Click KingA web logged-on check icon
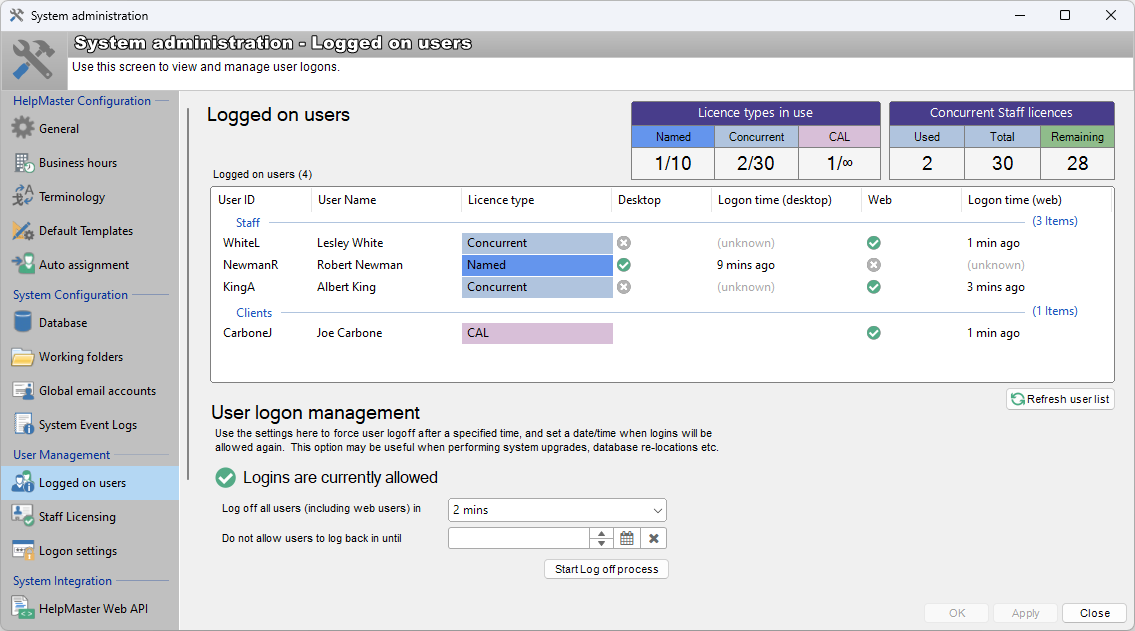Screen dimensions: 1135x631 [874, 287]
